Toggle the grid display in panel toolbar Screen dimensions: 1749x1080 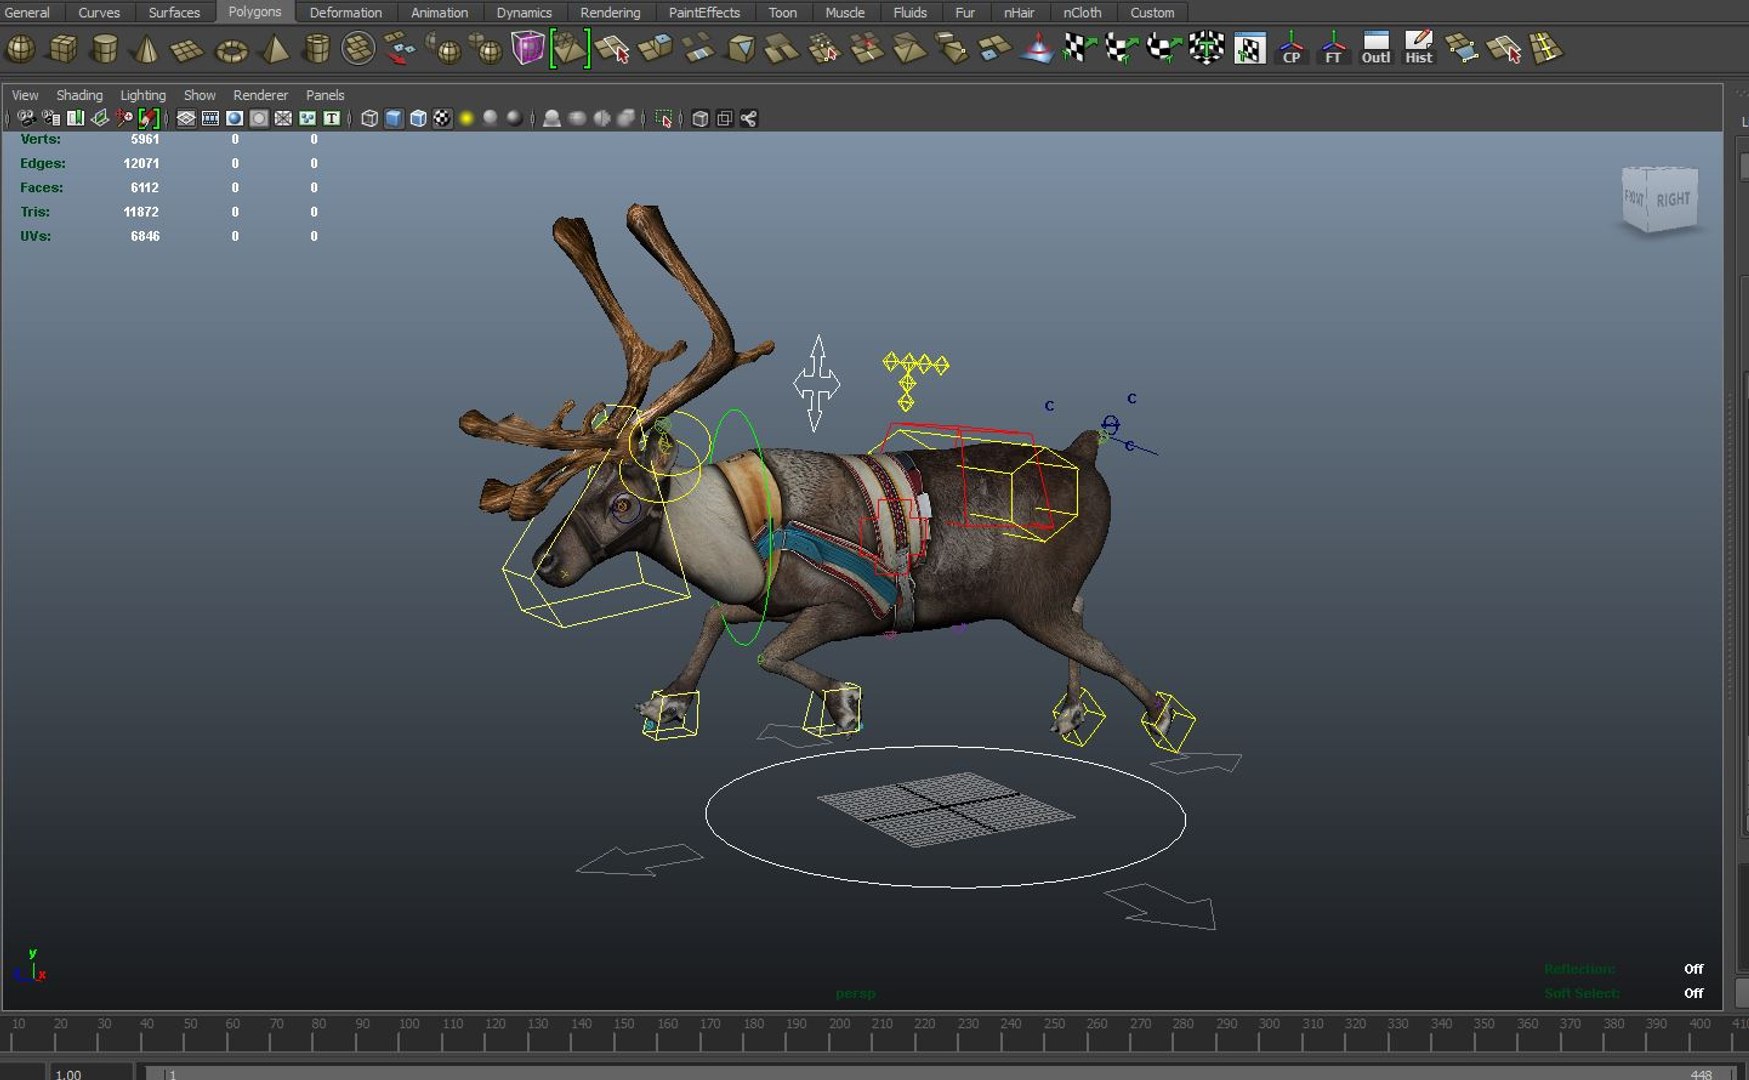tap(186, 118)
